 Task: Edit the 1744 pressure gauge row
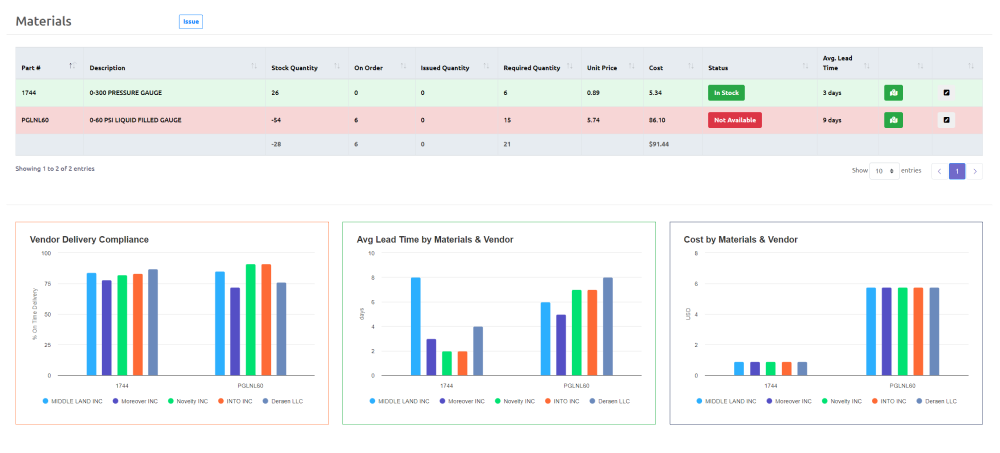point(946,93)
